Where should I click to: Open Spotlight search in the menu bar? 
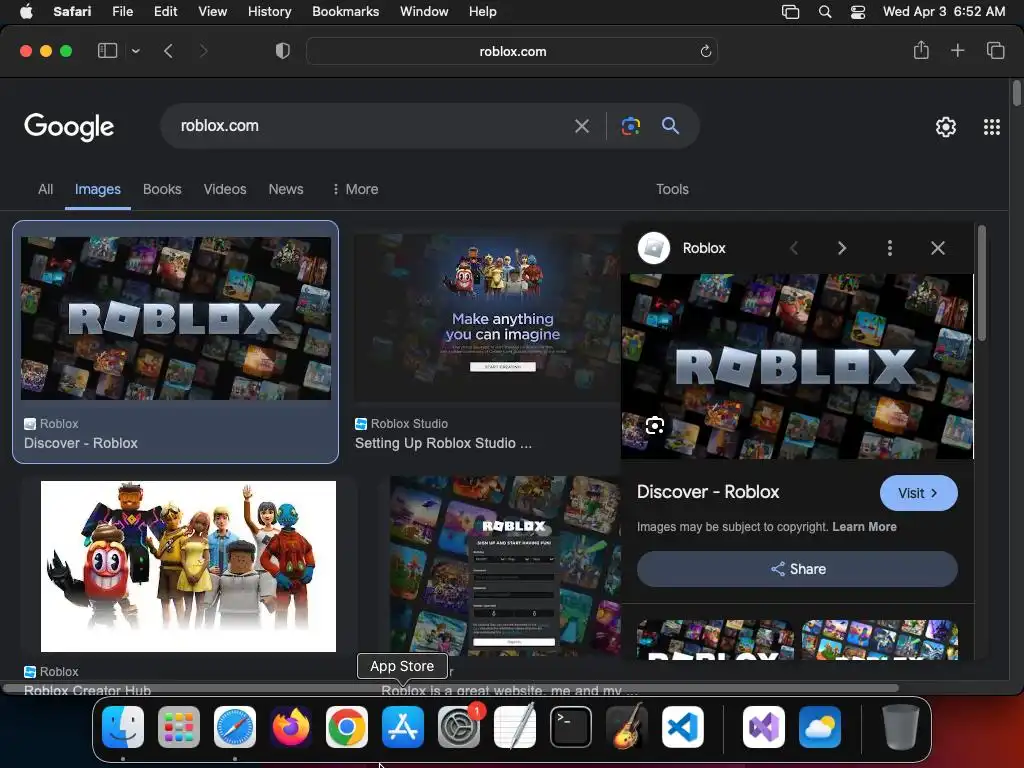pyautogui.click(x=825, y=12)
